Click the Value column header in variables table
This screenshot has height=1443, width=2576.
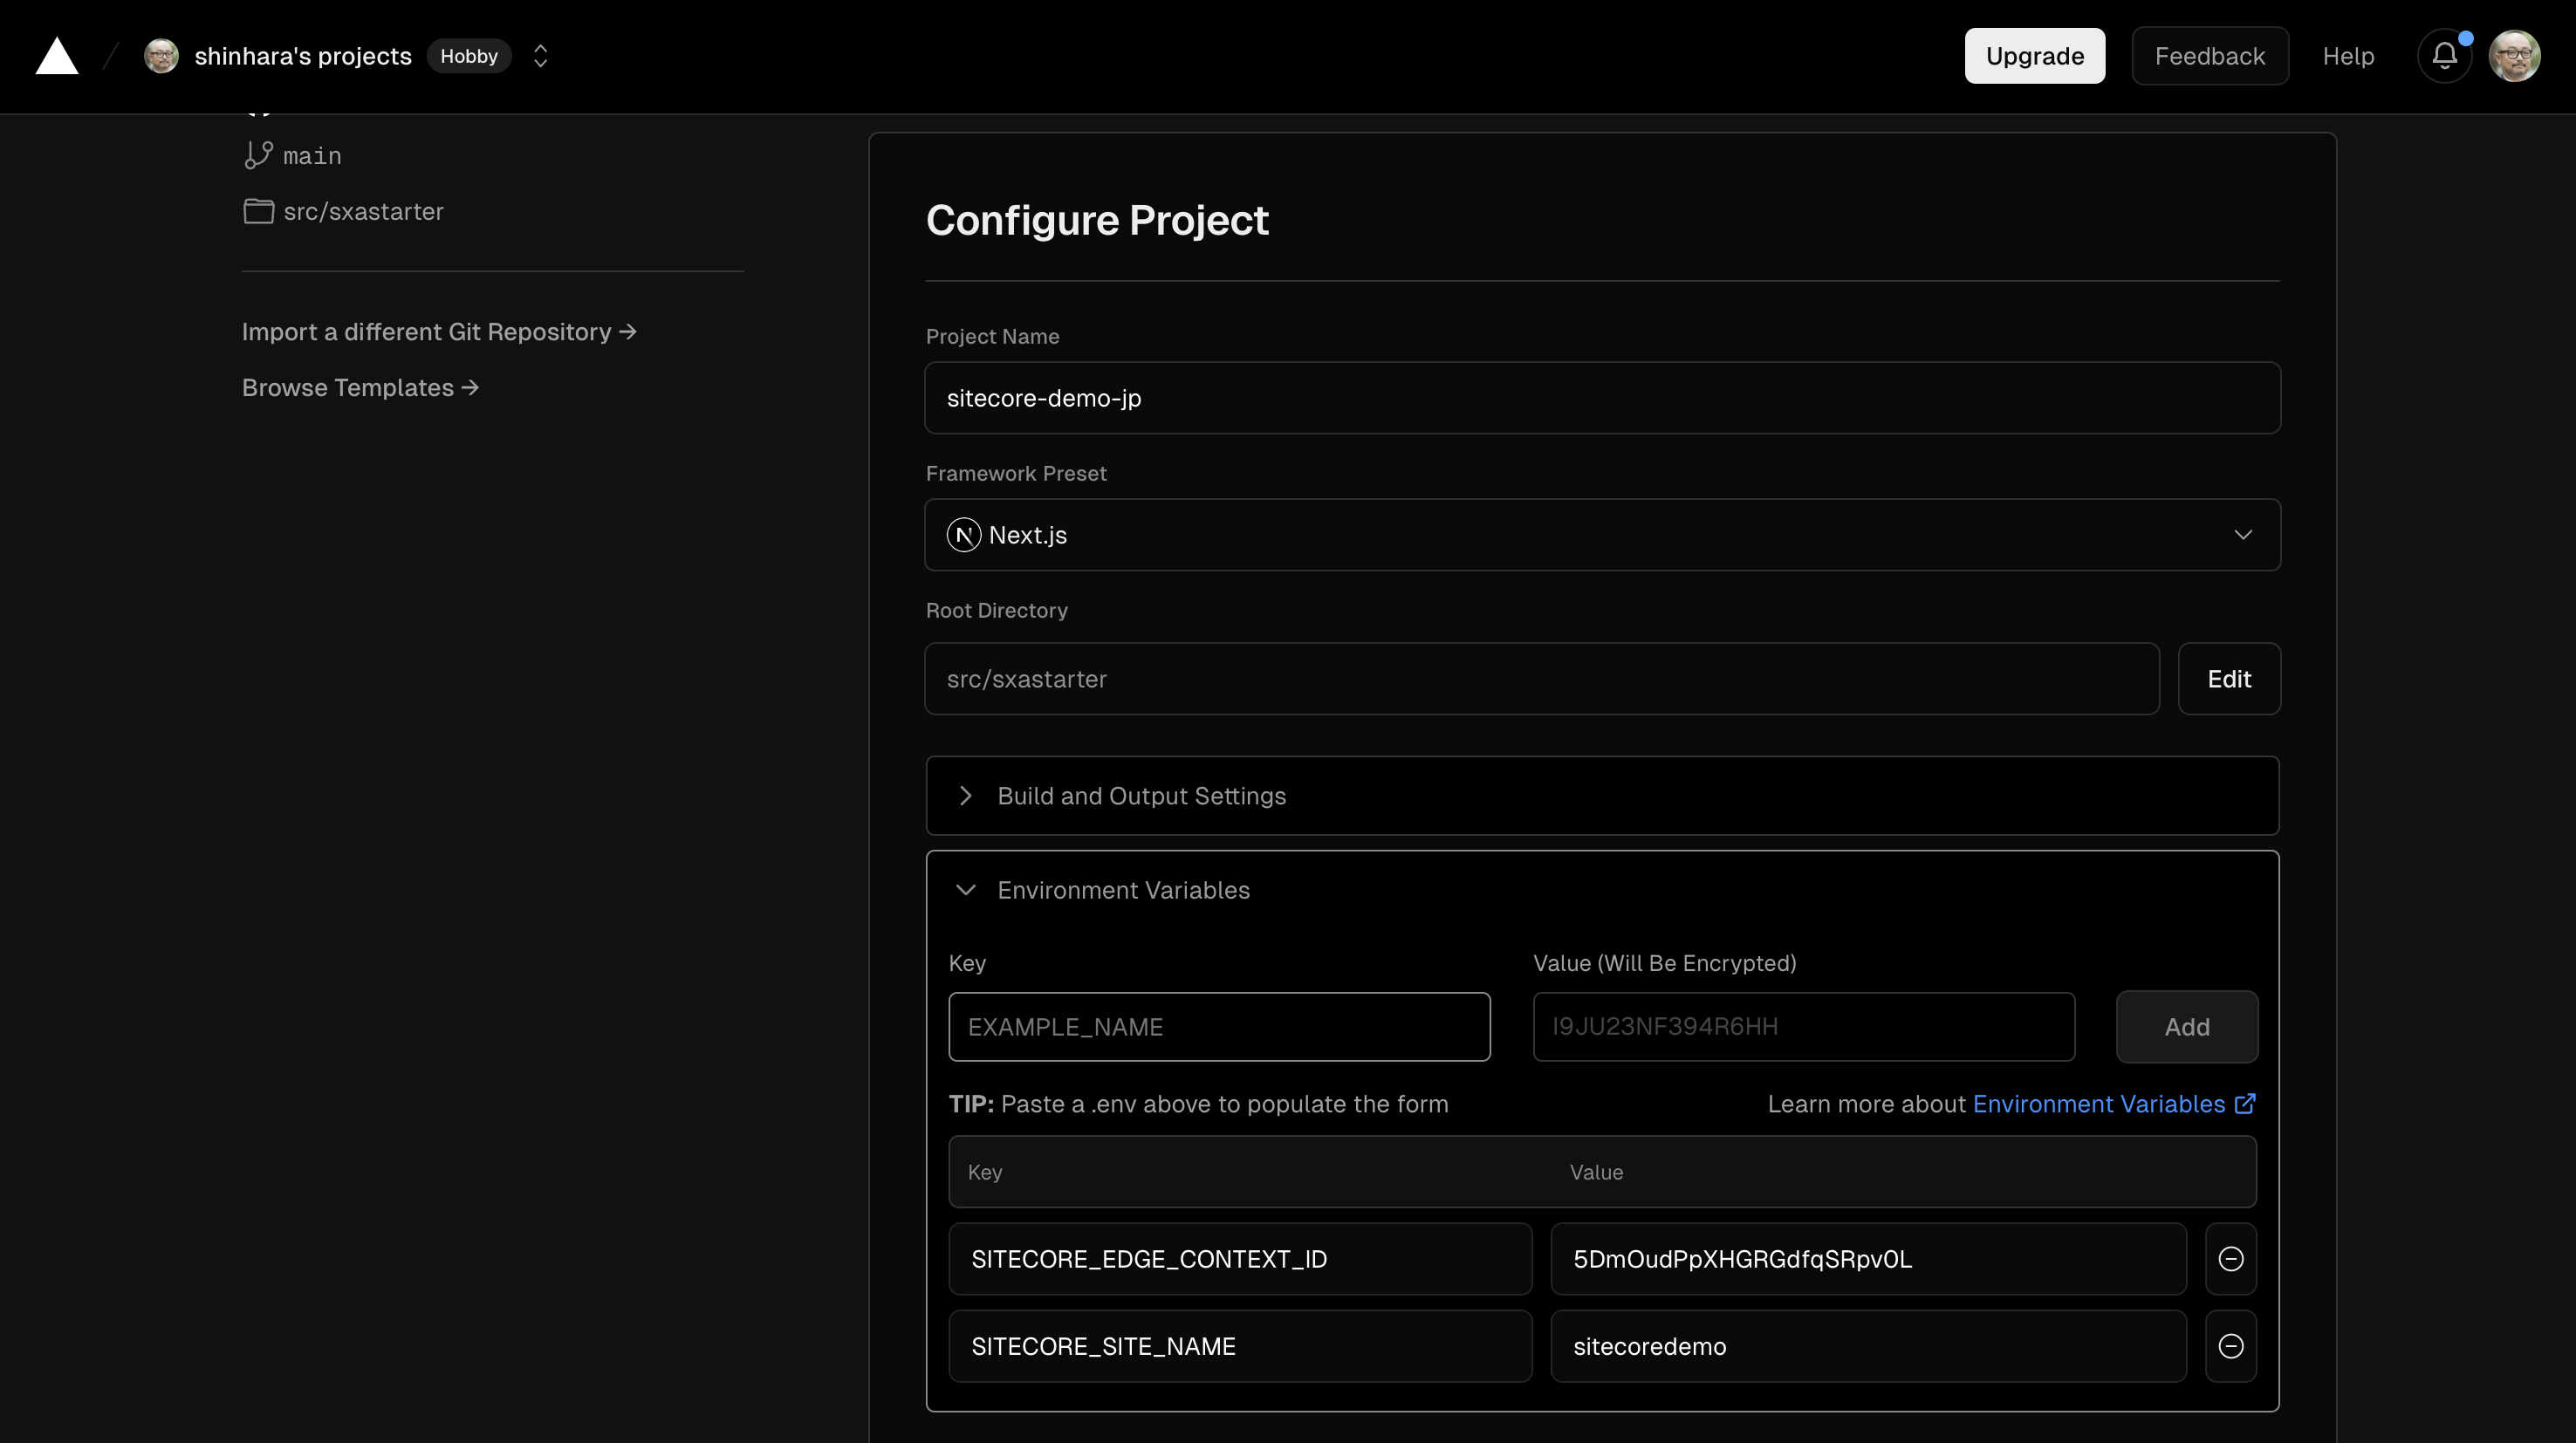1596,1172
